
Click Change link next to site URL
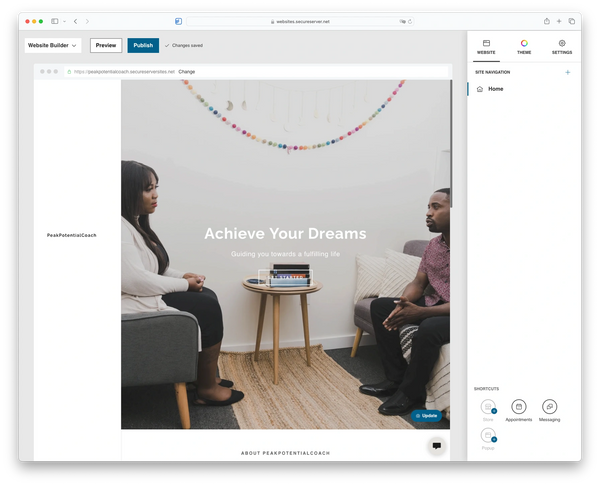coord(187,72)
